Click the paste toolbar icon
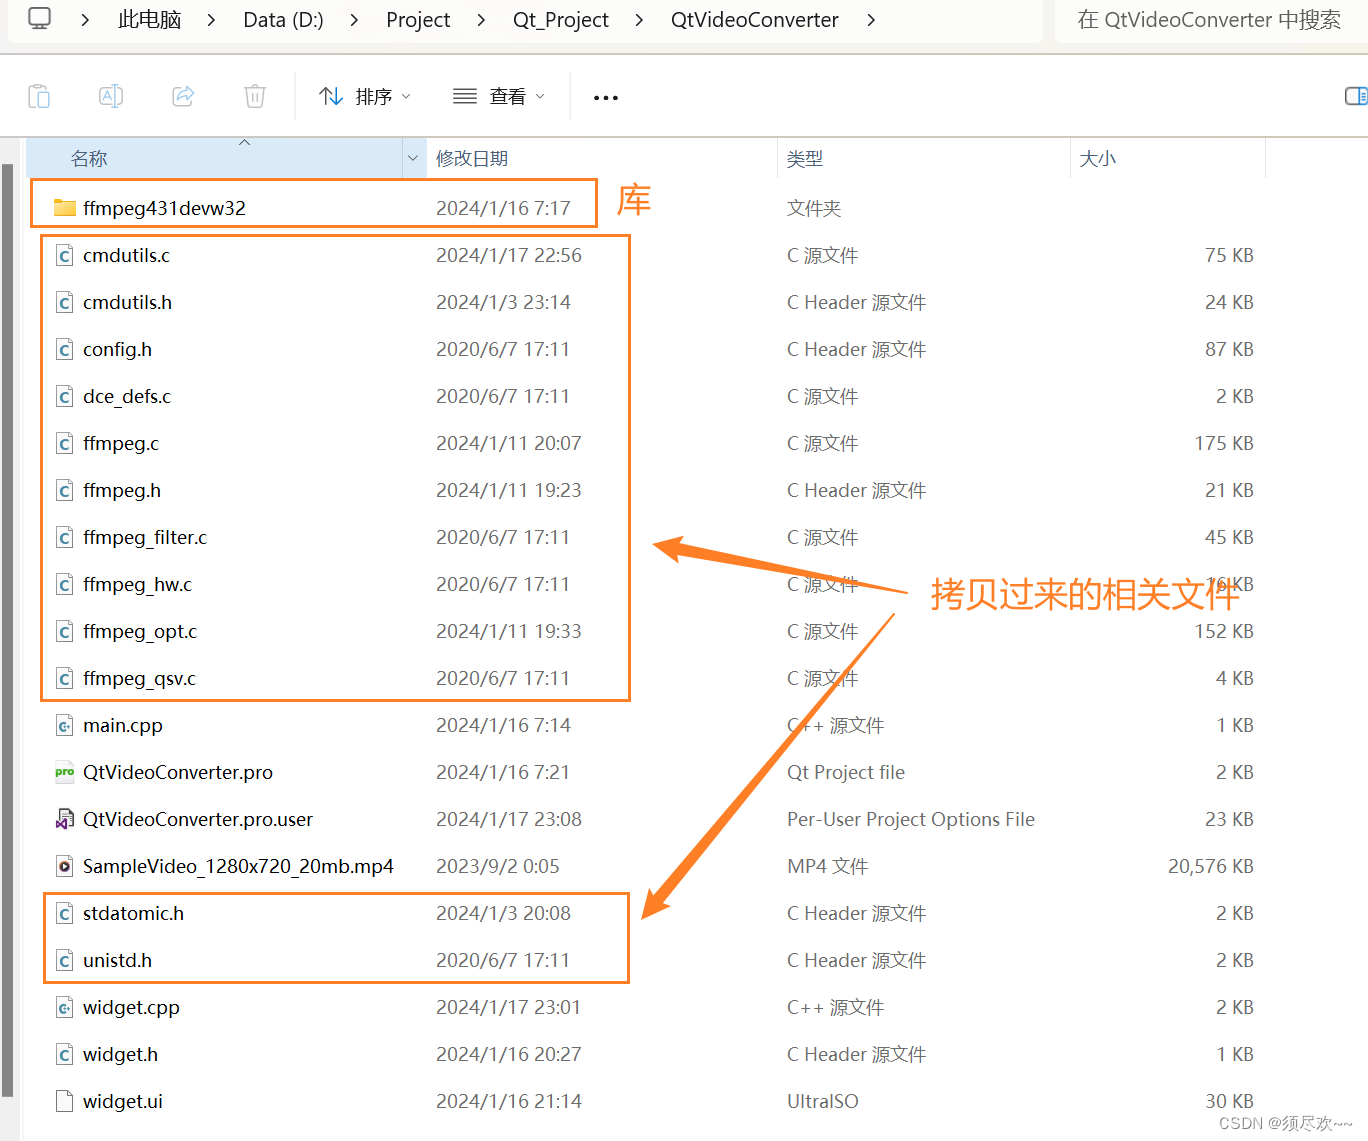 coord(39,96)
